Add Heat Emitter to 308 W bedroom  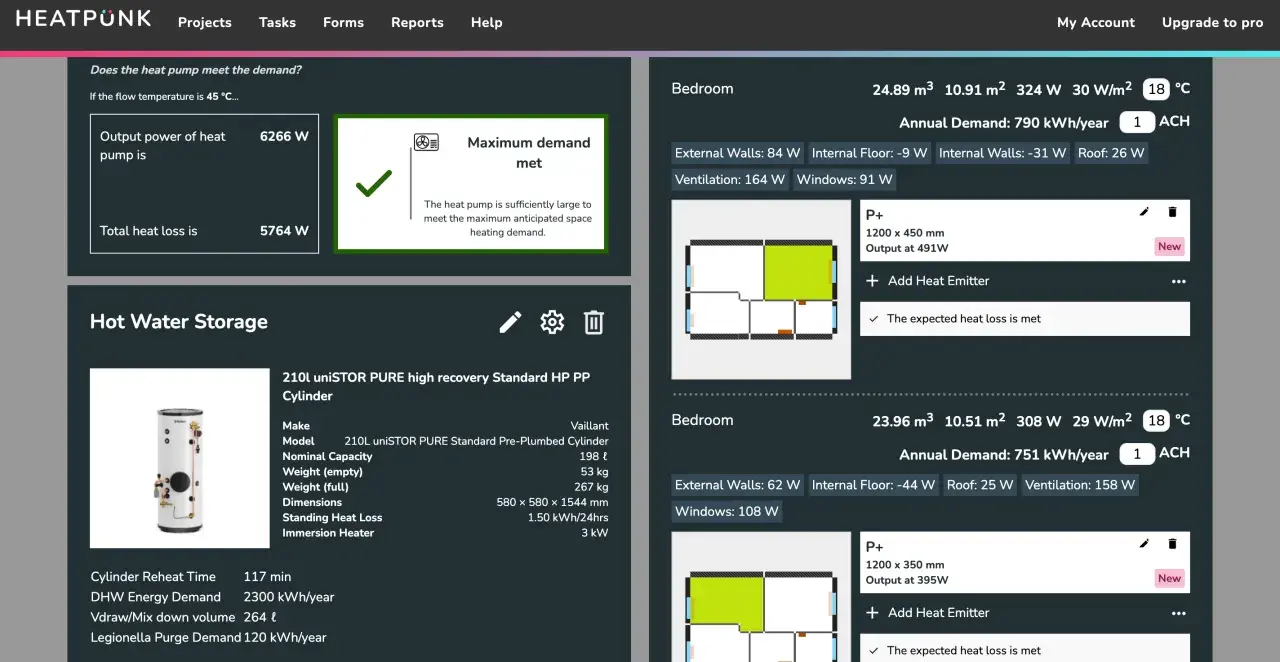(928, 613)
